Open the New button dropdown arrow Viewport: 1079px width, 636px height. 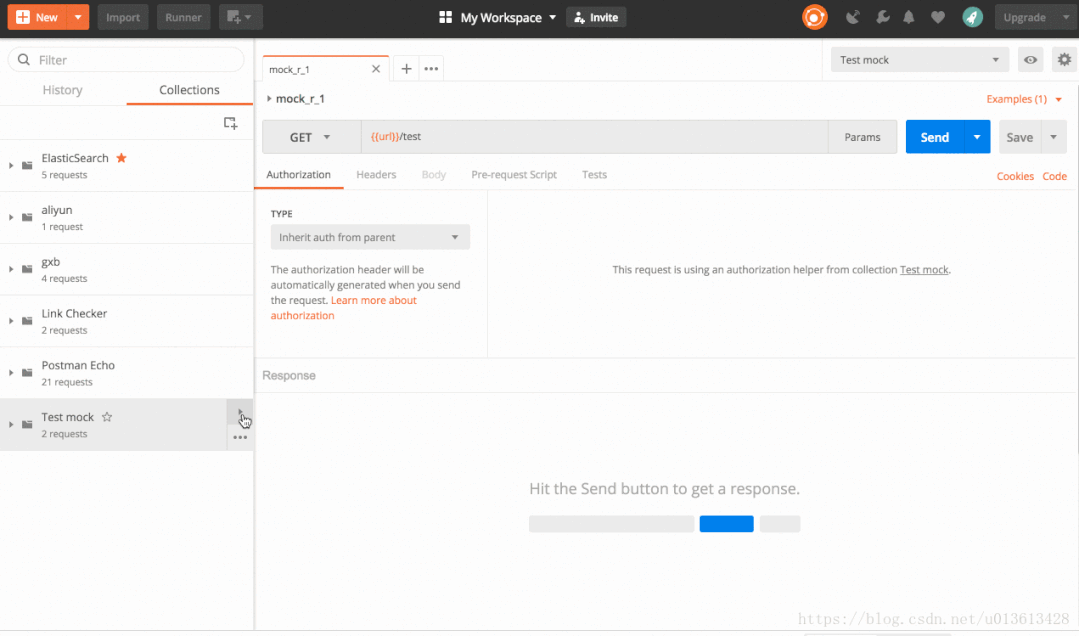(x=78, y=17)
